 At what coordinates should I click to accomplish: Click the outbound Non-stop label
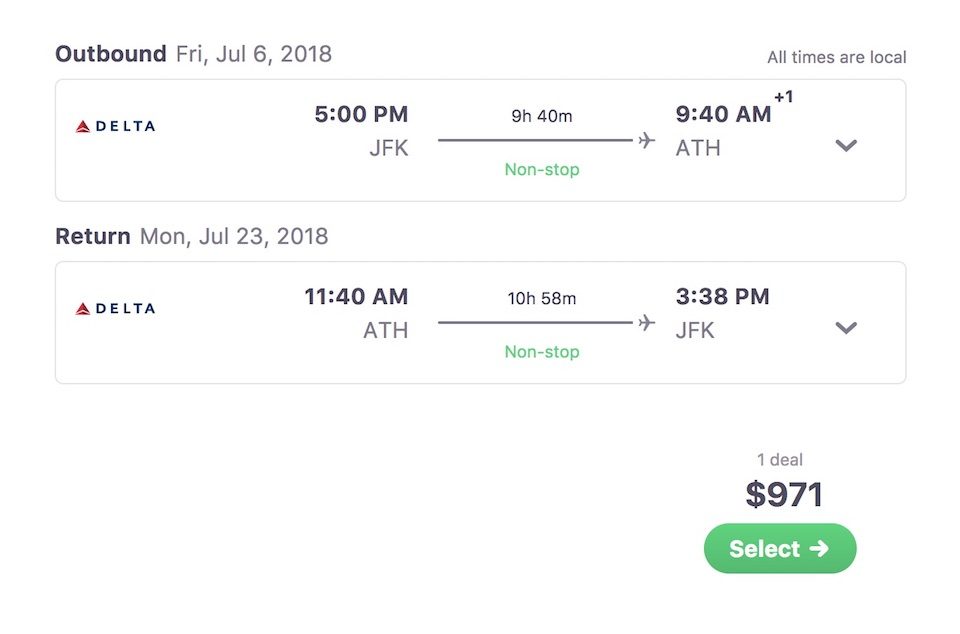pos(542,170)
